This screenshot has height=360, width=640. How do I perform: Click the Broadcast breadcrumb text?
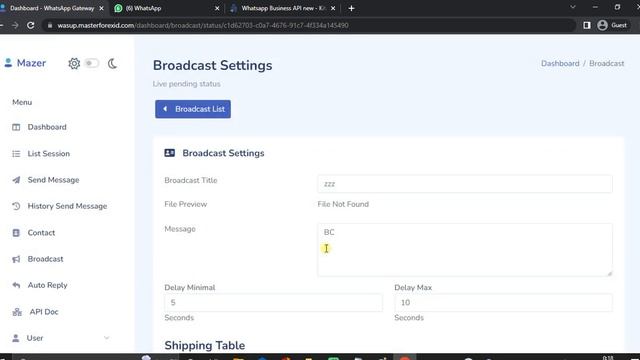tap(607, 64)
